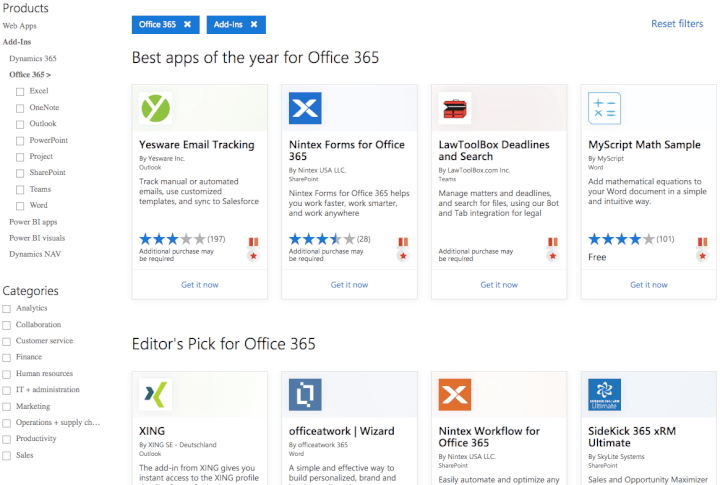This screenshot has height=485, width=720.
Task: Click the Nintex Workflow orange icon
Action: [x=455, y=394]
